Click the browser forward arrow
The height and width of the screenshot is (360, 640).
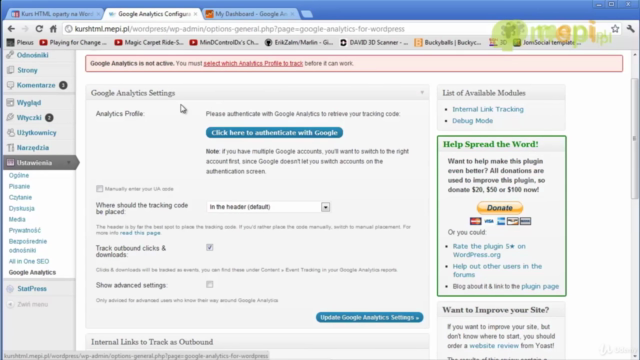[25, 29]
